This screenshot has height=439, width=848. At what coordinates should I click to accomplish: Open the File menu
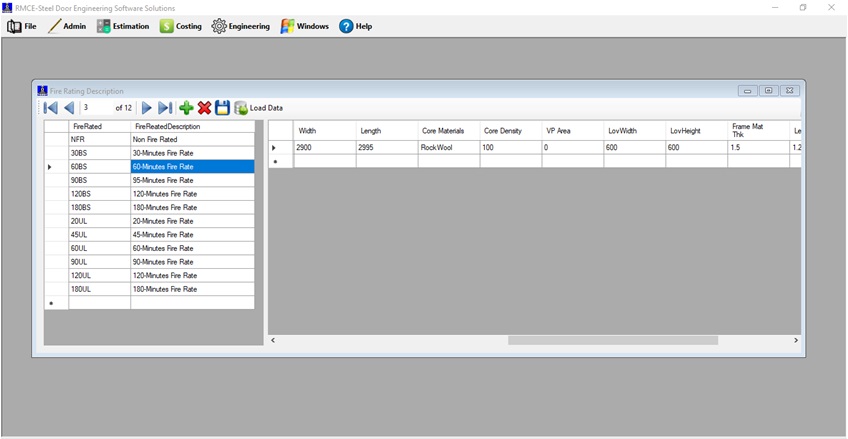[x=22, y=26]
